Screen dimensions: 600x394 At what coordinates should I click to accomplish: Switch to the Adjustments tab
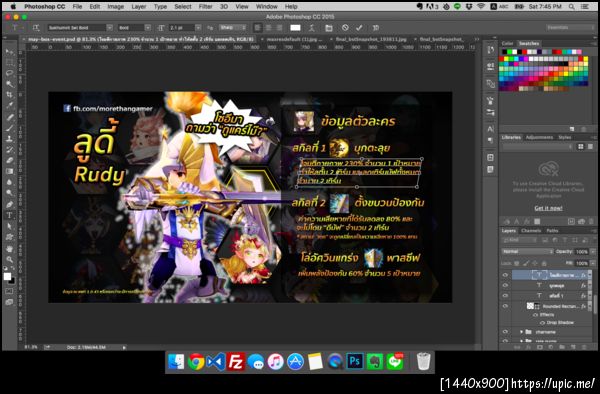click(x=539, y=137)
